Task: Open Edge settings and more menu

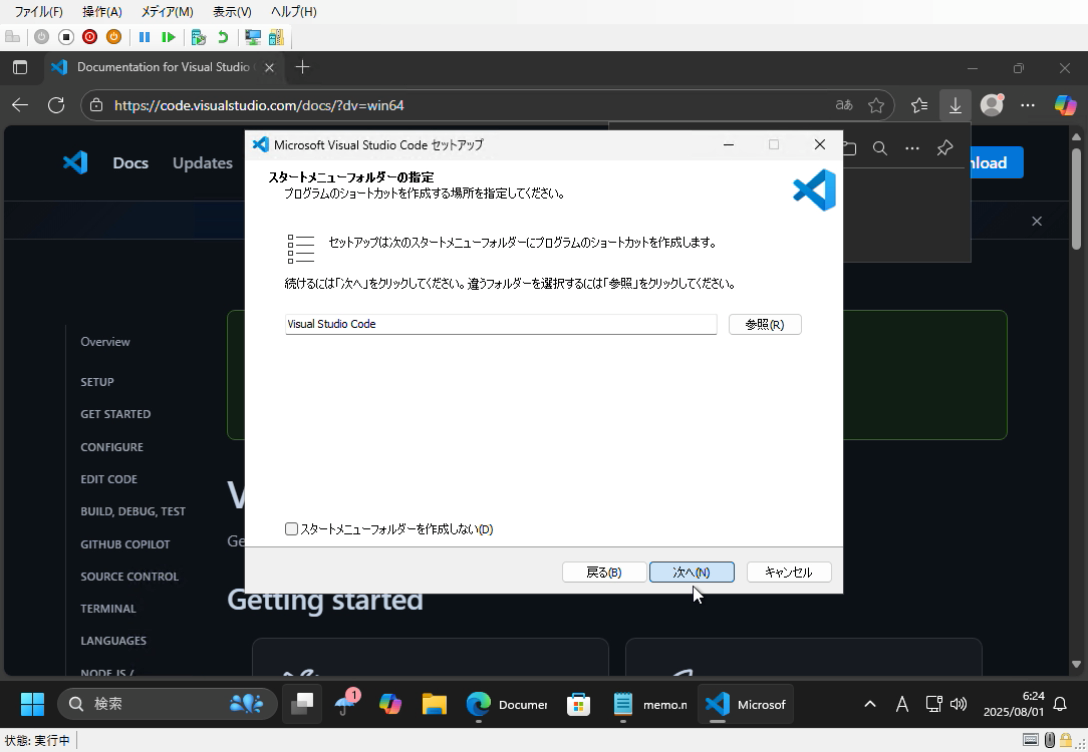Action: [1028, 105]
